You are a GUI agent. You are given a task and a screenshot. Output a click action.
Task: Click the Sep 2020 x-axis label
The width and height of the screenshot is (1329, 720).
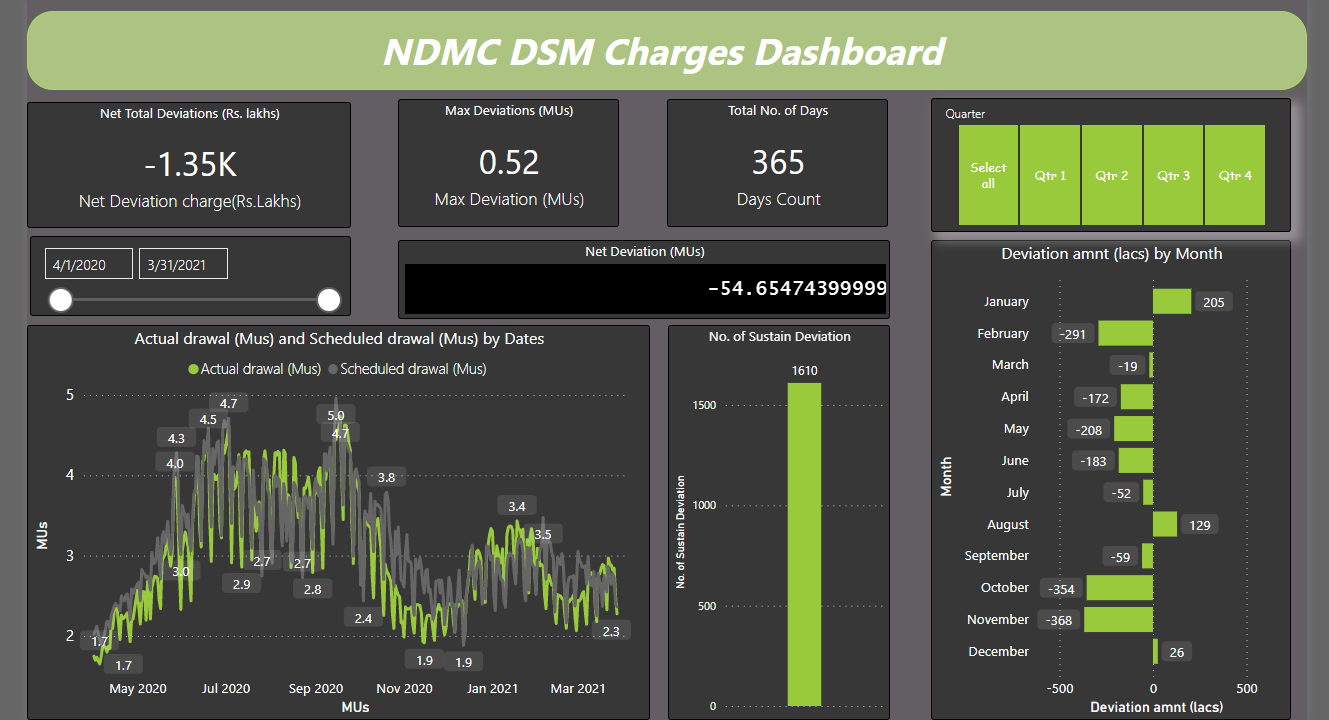tap(316, 688)
